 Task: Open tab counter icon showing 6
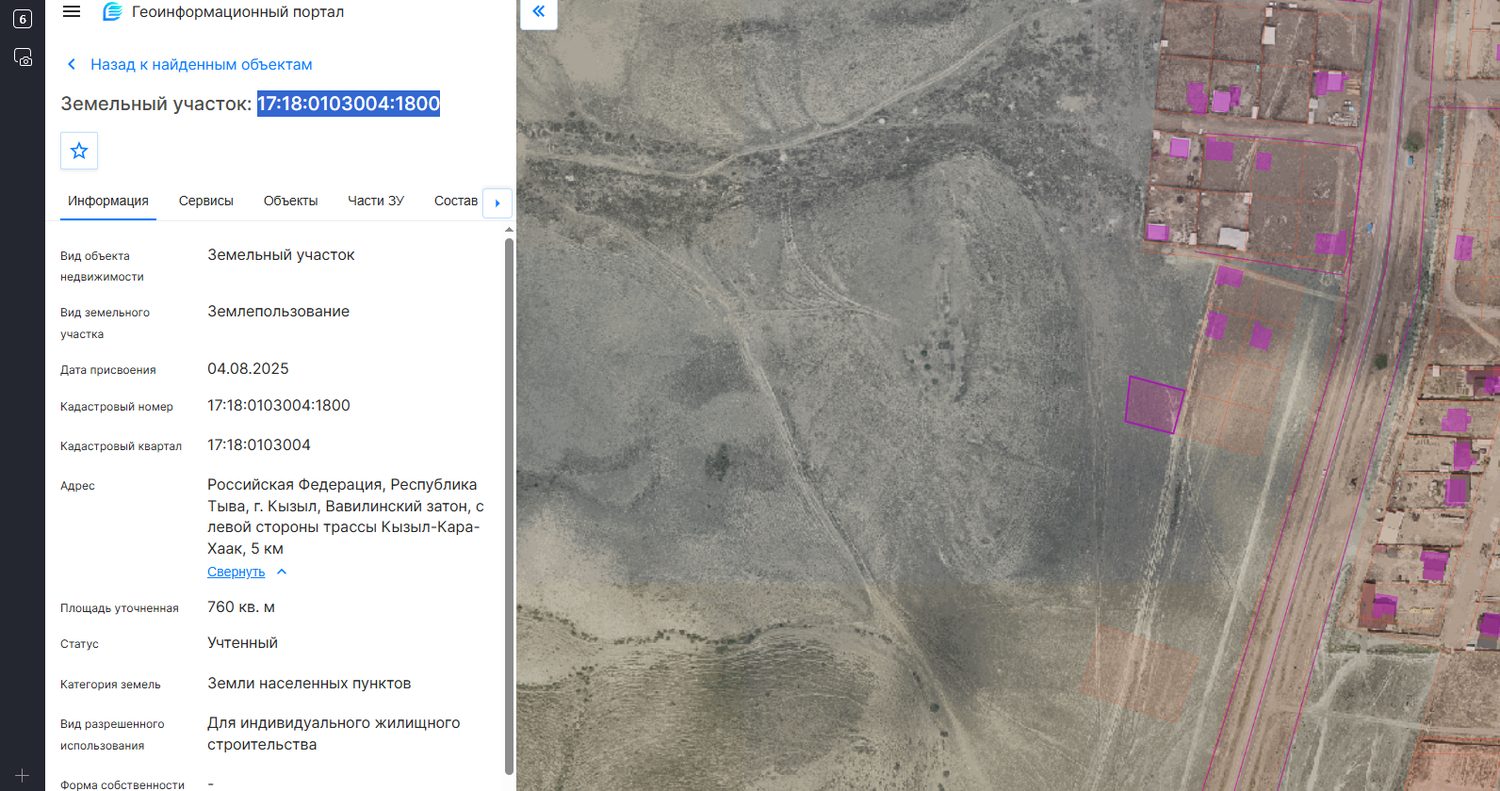click(x=22, y=19)
